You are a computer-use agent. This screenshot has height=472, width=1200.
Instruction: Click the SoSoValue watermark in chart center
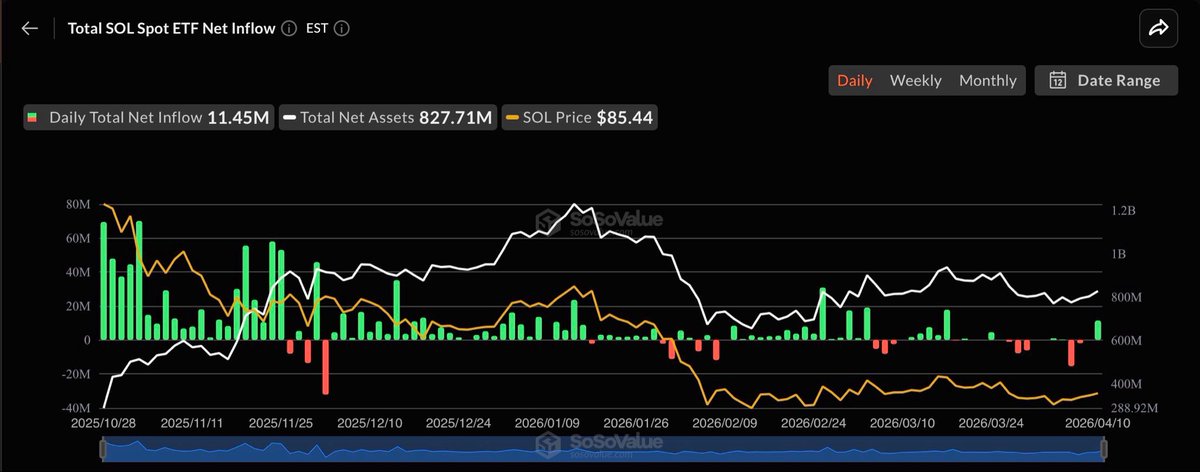(x=598, y=221)
